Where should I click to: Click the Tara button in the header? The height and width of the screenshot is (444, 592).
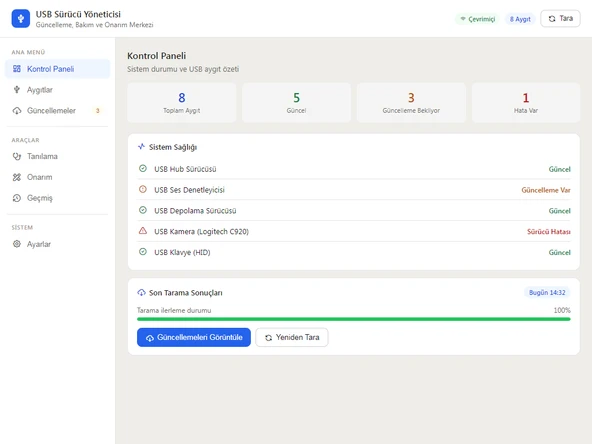(x=560, y=18)
